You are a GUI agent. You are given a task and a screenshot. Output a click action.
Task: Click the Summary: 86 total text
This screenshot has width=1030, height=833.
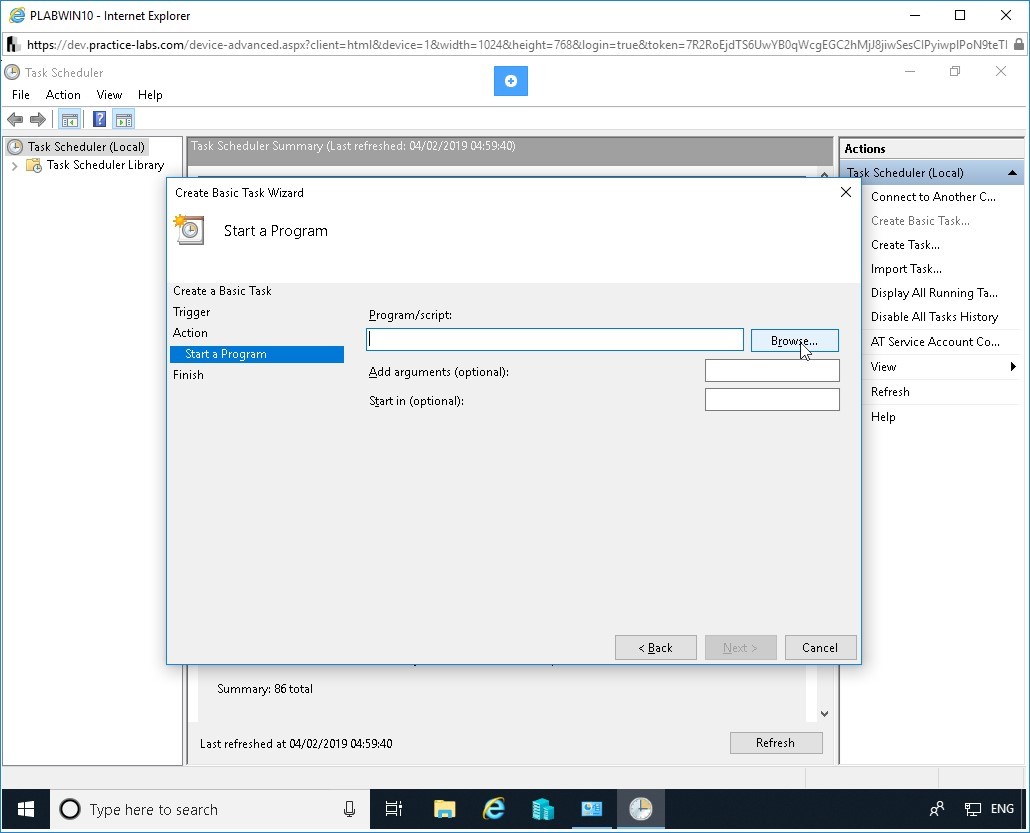coord(265,688)
